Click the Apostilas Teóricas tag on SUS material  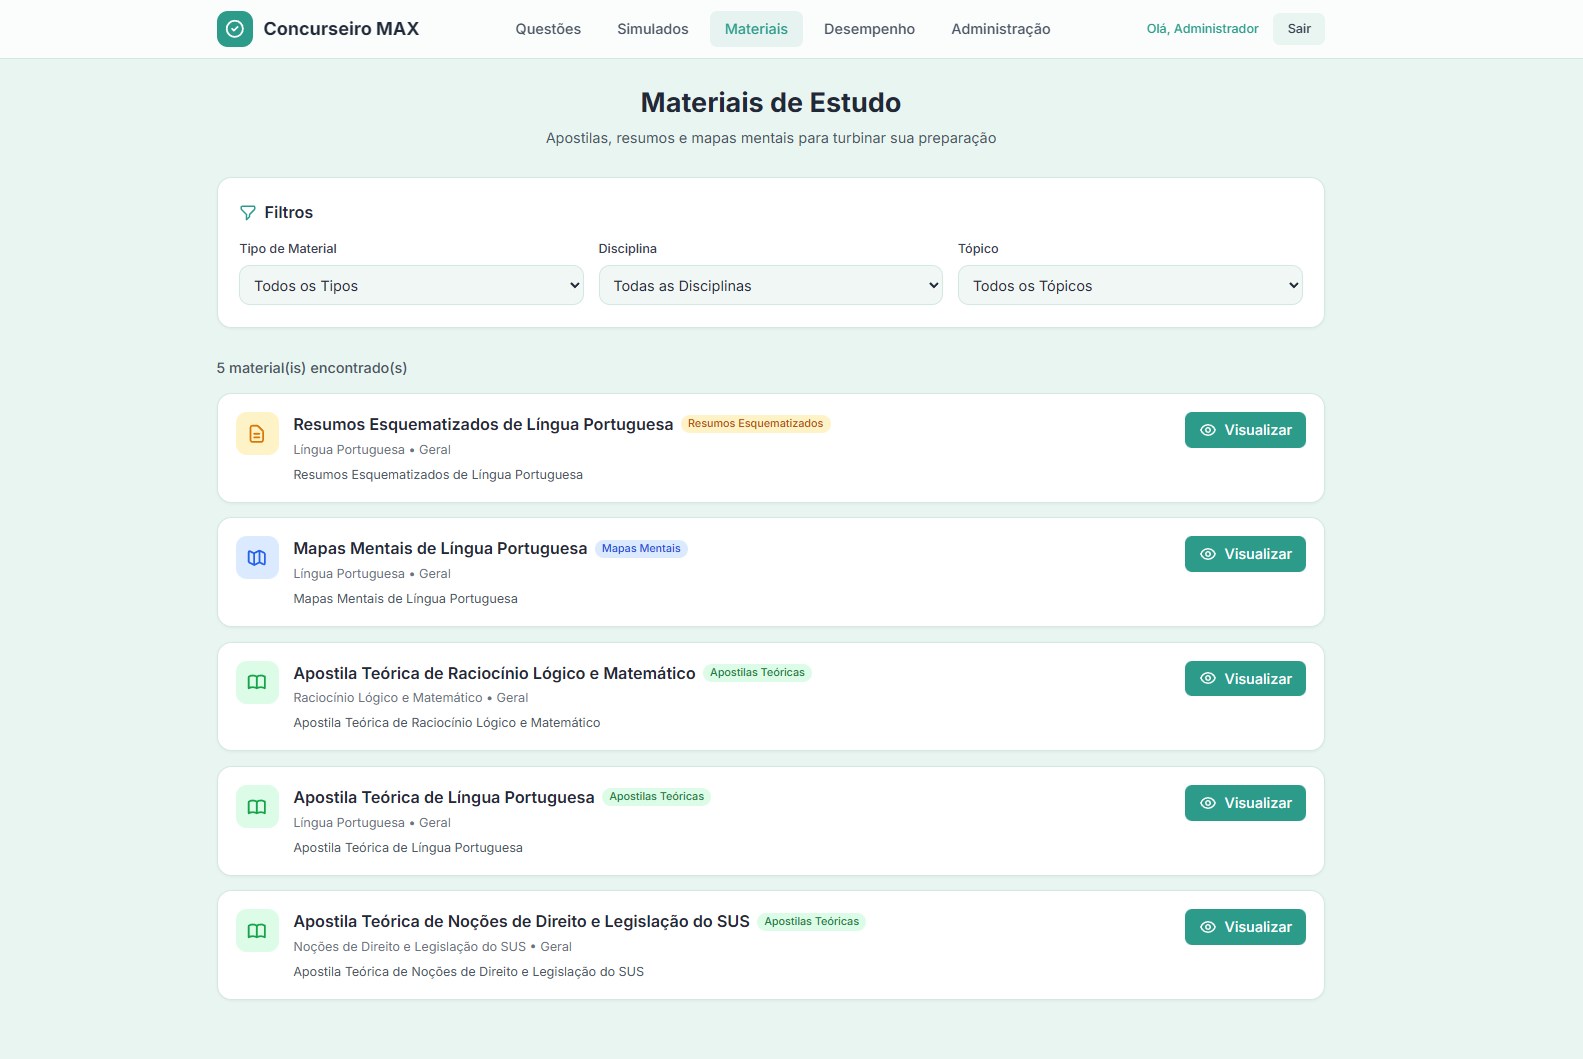click(x=811, y=922)
